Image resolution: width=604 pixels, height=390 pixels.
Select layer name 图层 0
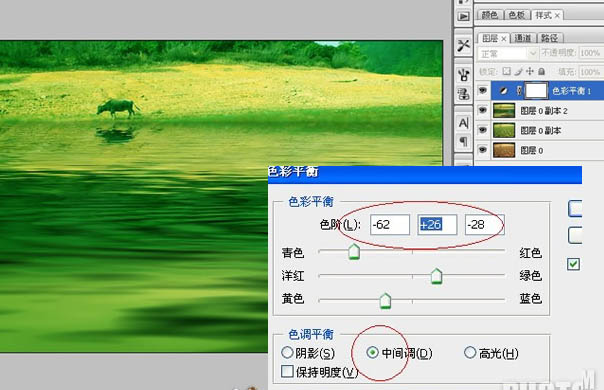click(532, 150)
